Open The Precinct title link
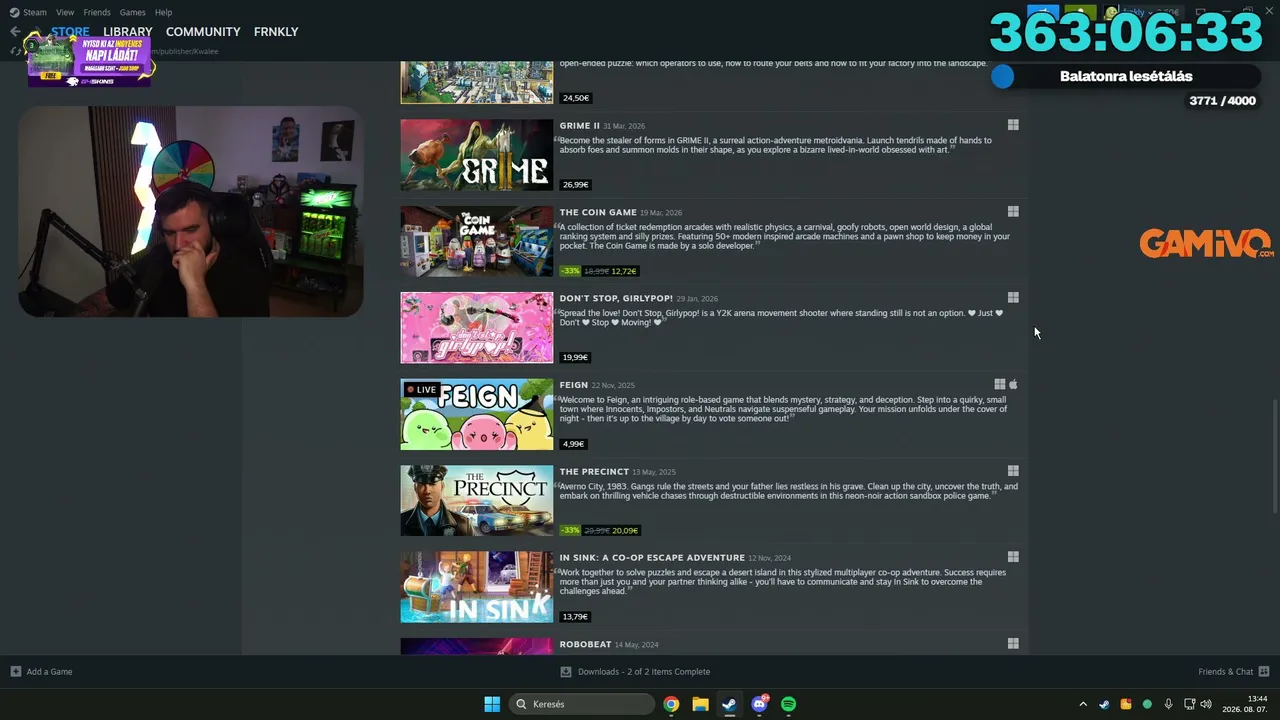 pyautogui.click(x=594, y=471)
